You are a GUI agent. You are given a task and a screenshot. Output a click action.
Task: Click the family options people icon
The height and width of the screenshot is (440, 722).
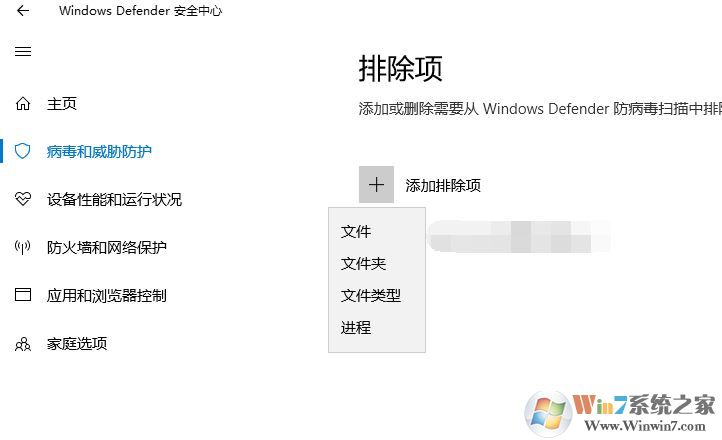[23, 344]
